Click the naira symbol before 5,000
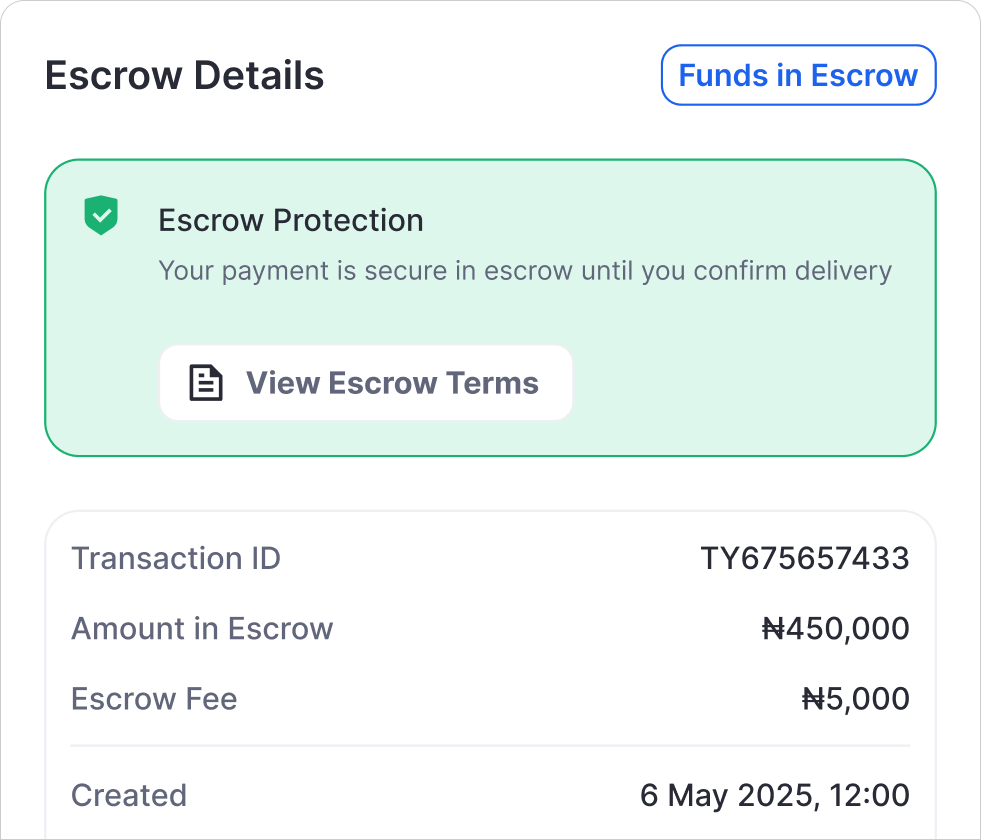Viewport: 981px width, 840px height. (813, 698)
